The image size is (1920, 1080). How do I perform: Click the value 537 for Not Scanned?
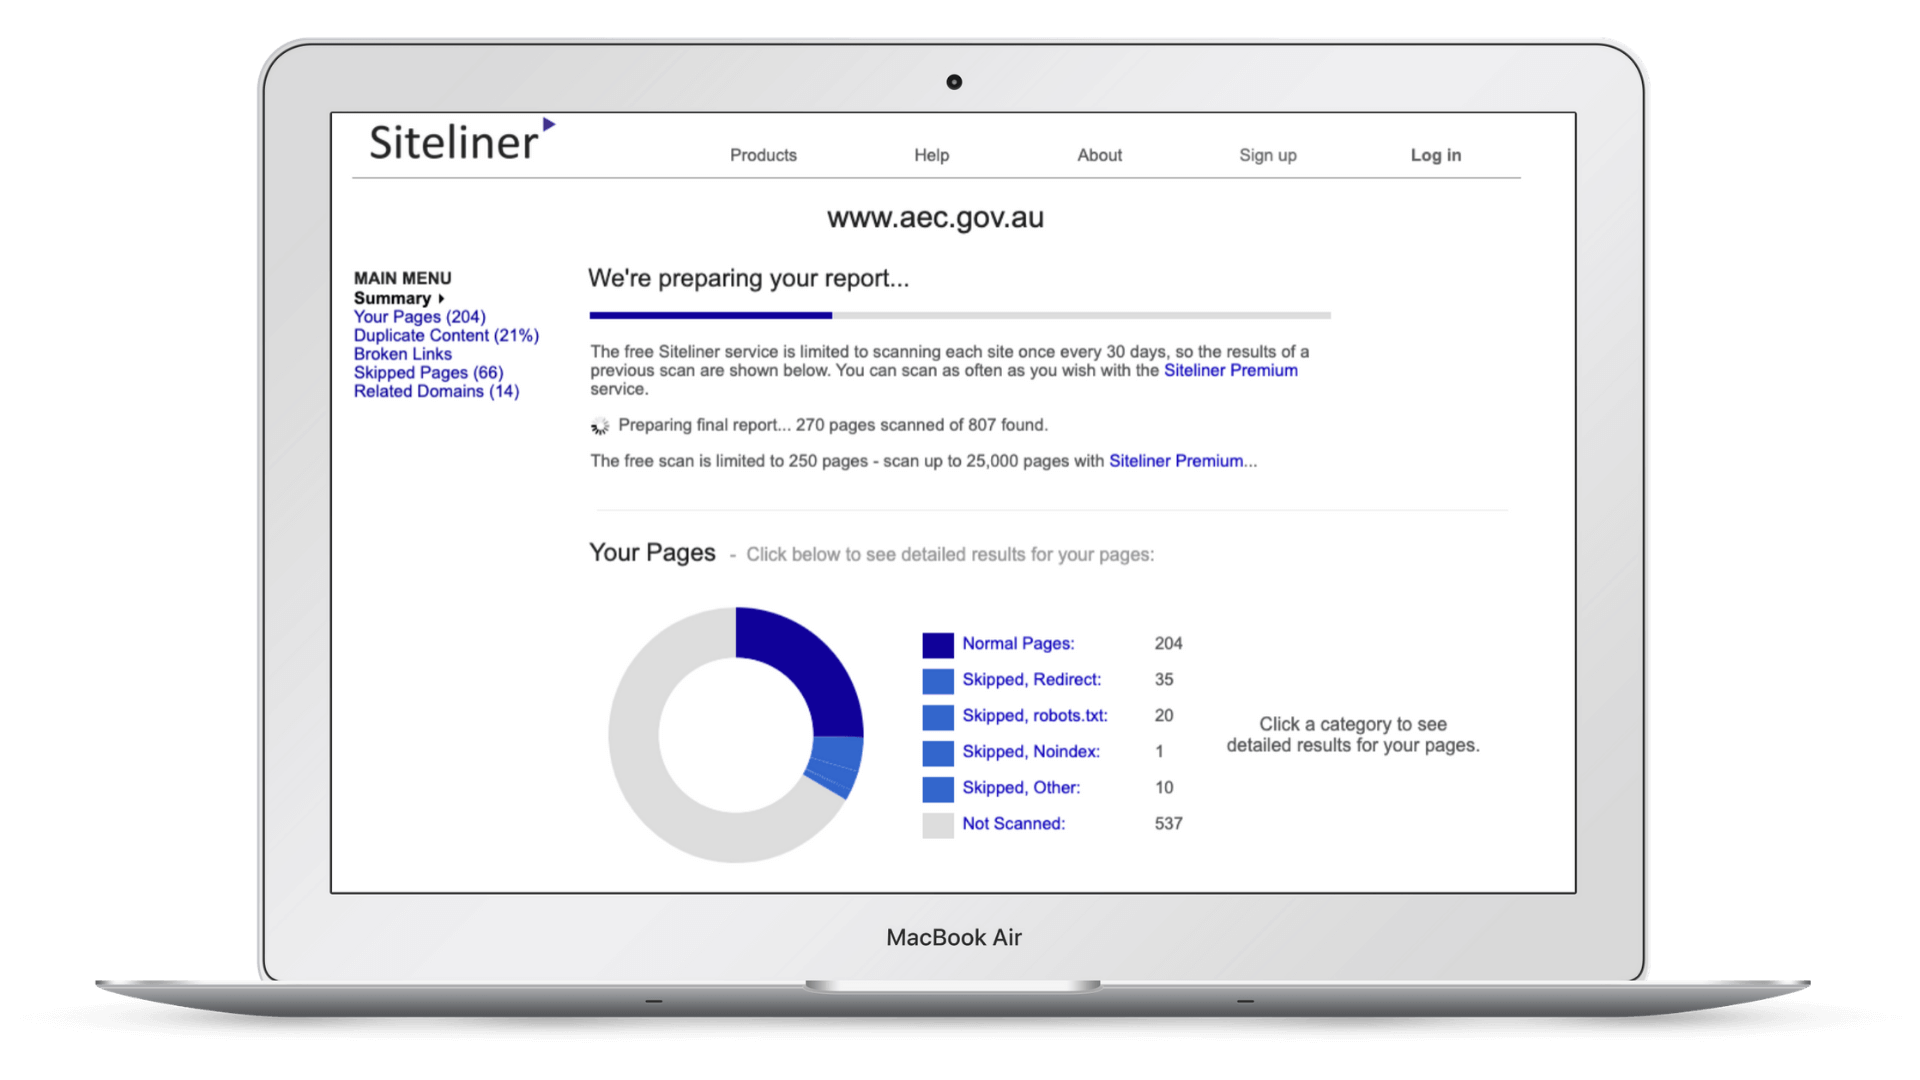(1168, 824)
